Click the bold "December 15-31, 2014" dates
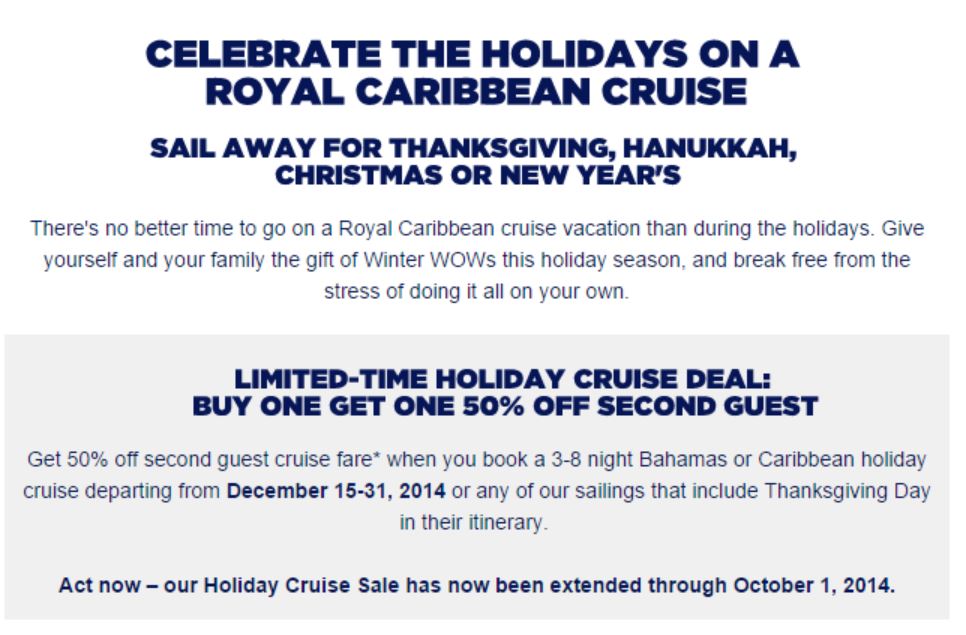The image size is (966, 635). point(336,491)
